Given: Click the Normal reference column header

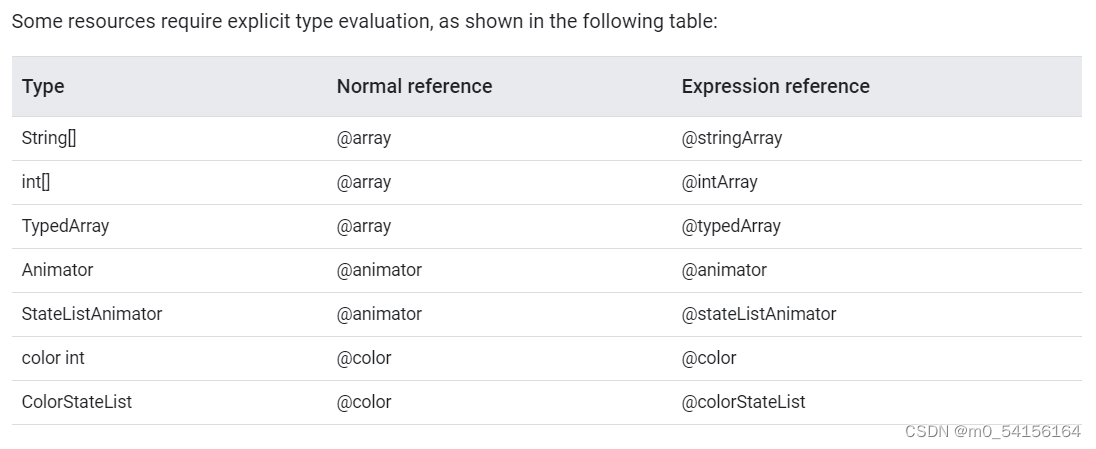Looking at the screenshot, I should [414, 86].
